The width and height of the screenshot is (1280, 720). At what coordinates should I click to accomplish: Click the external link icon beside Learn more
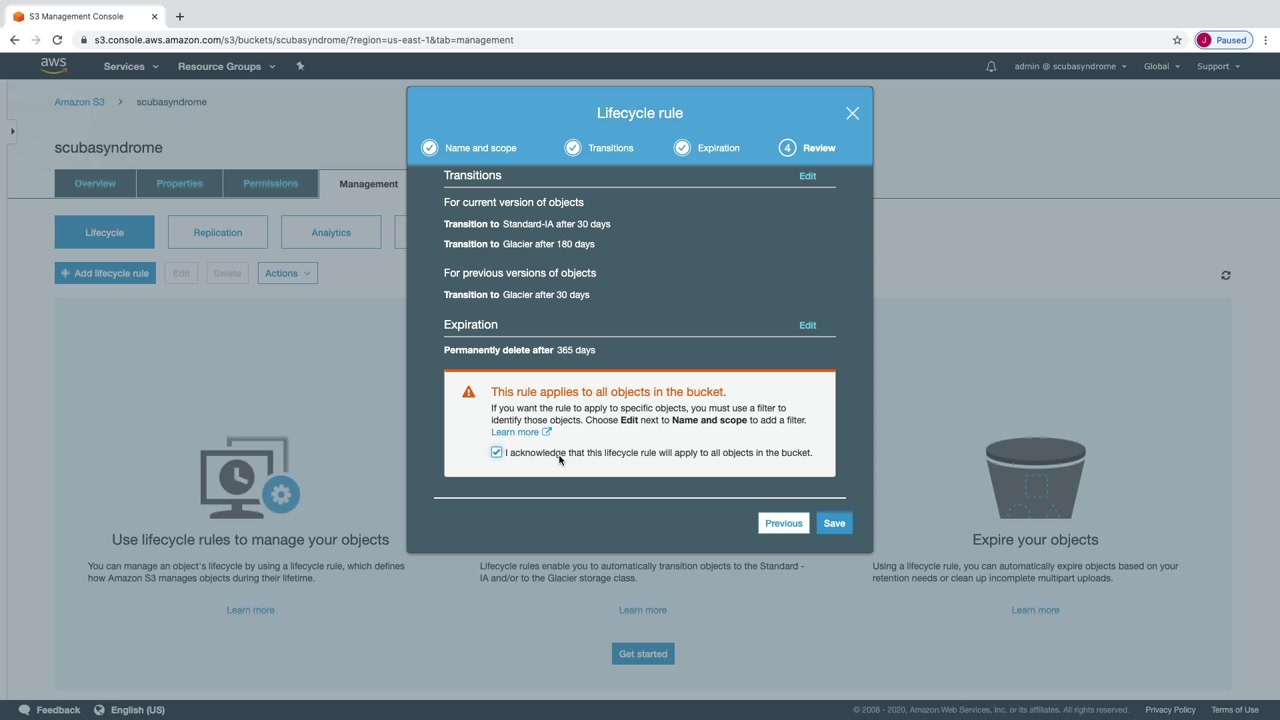546,432
